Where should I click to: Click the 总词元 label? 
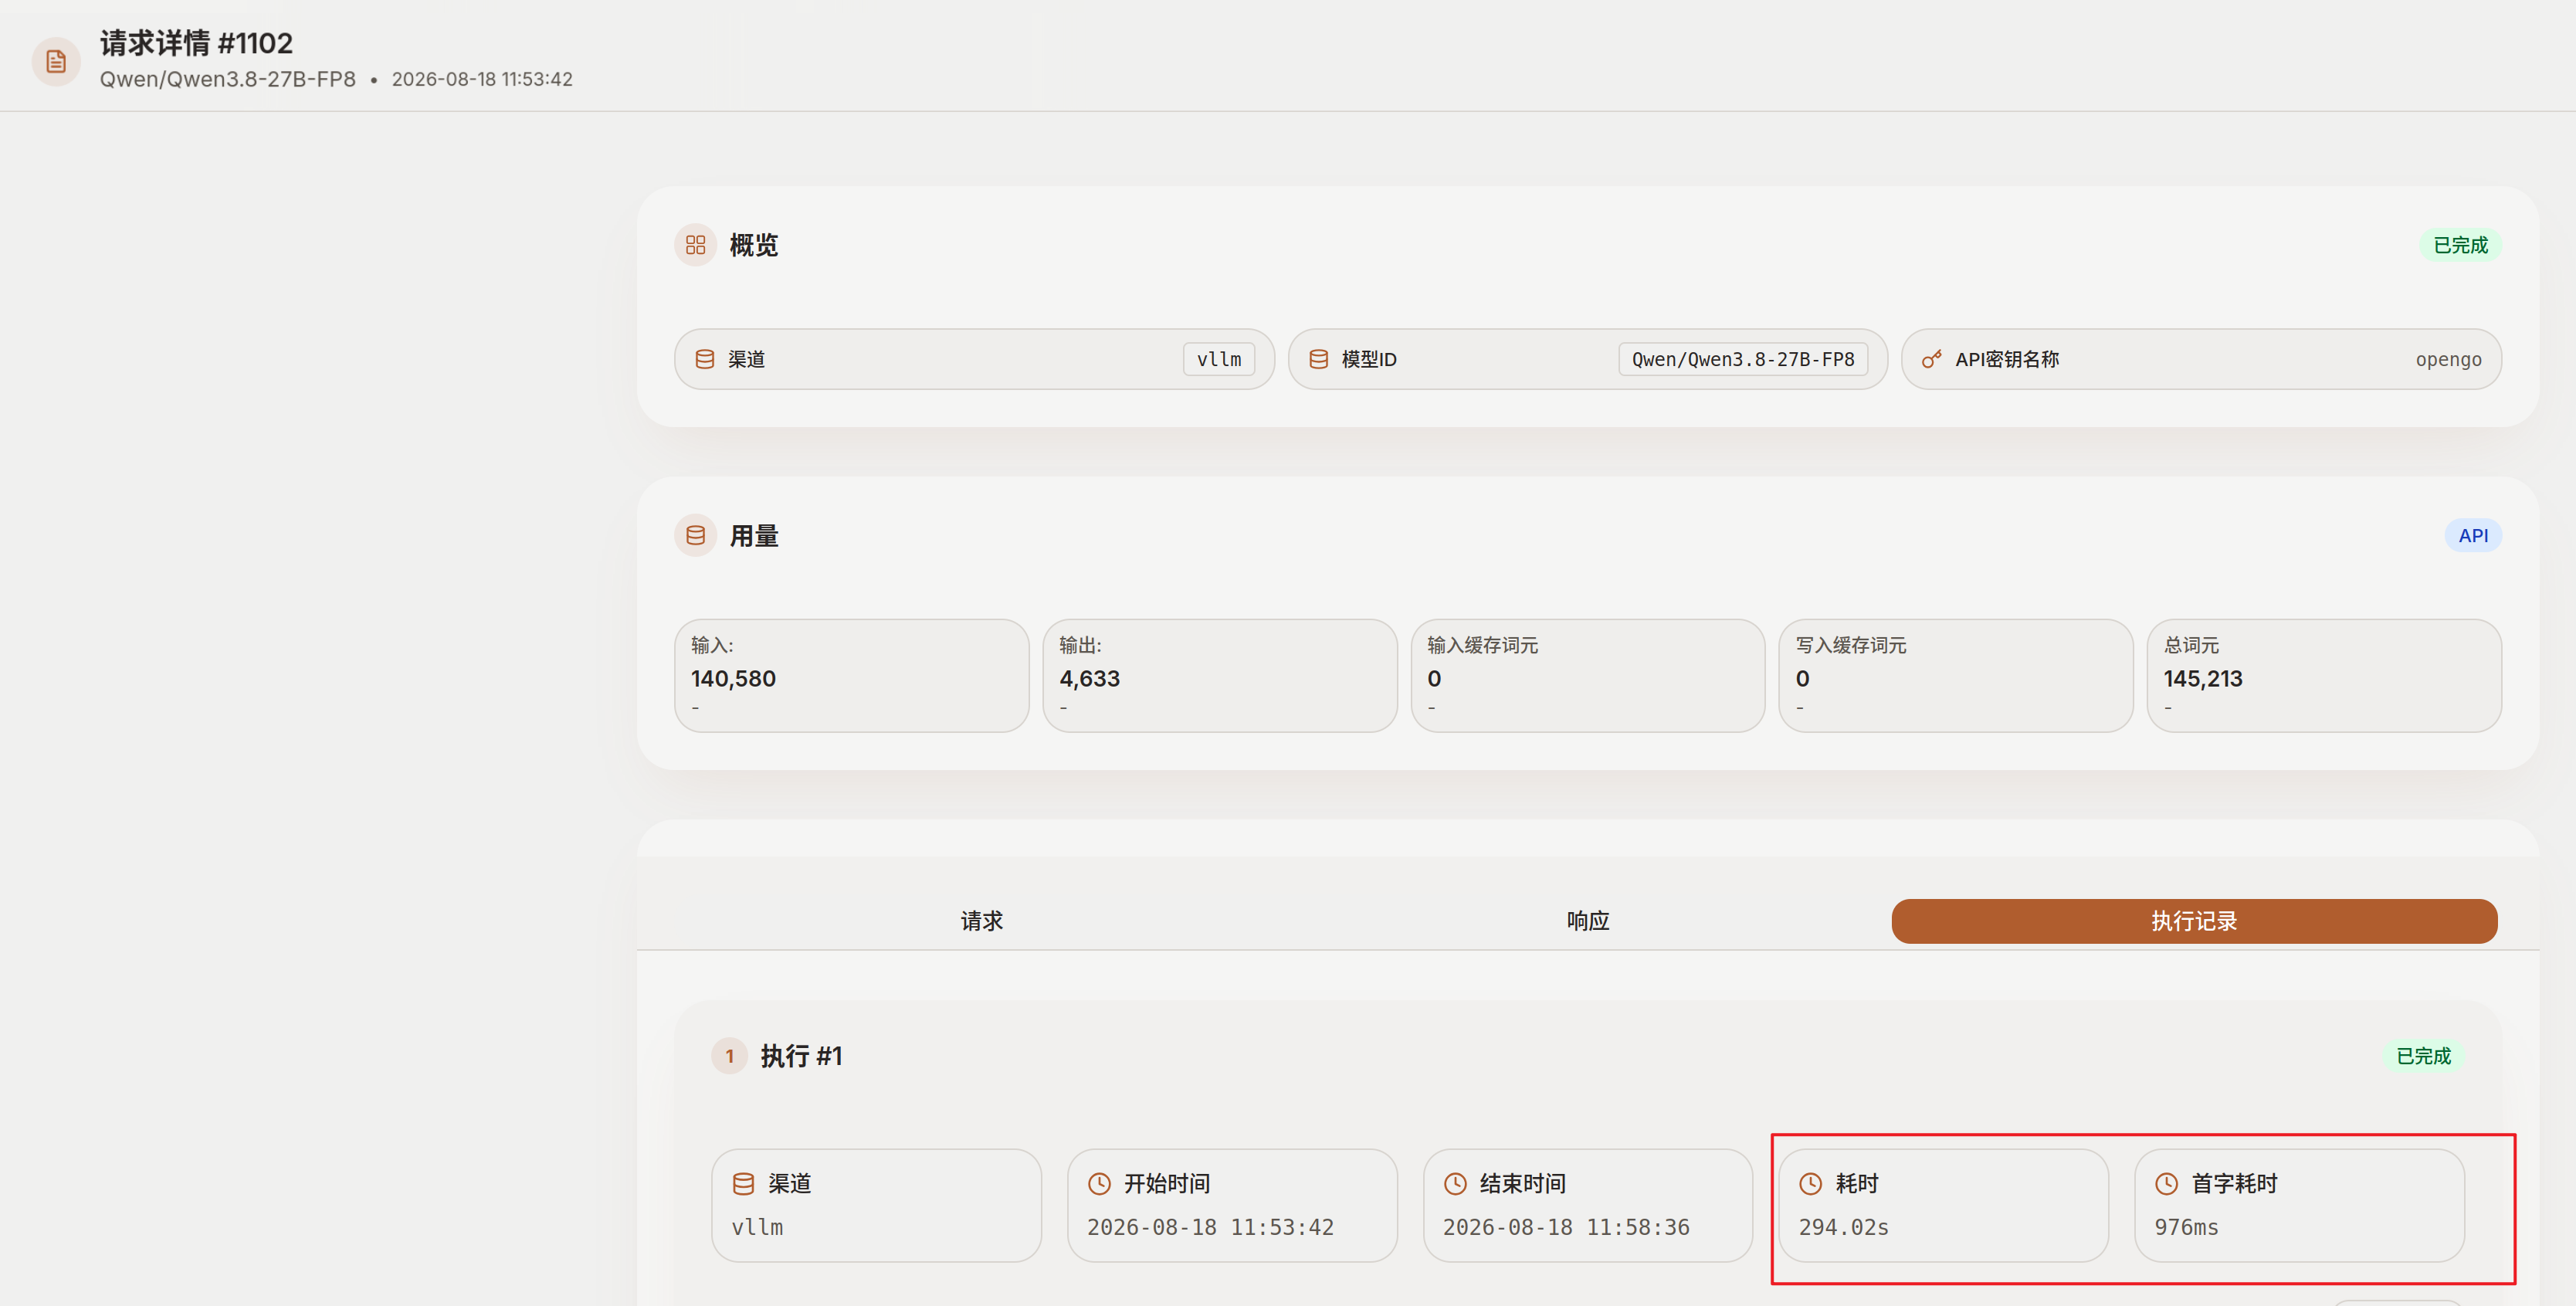click(x=2191, y=645)
